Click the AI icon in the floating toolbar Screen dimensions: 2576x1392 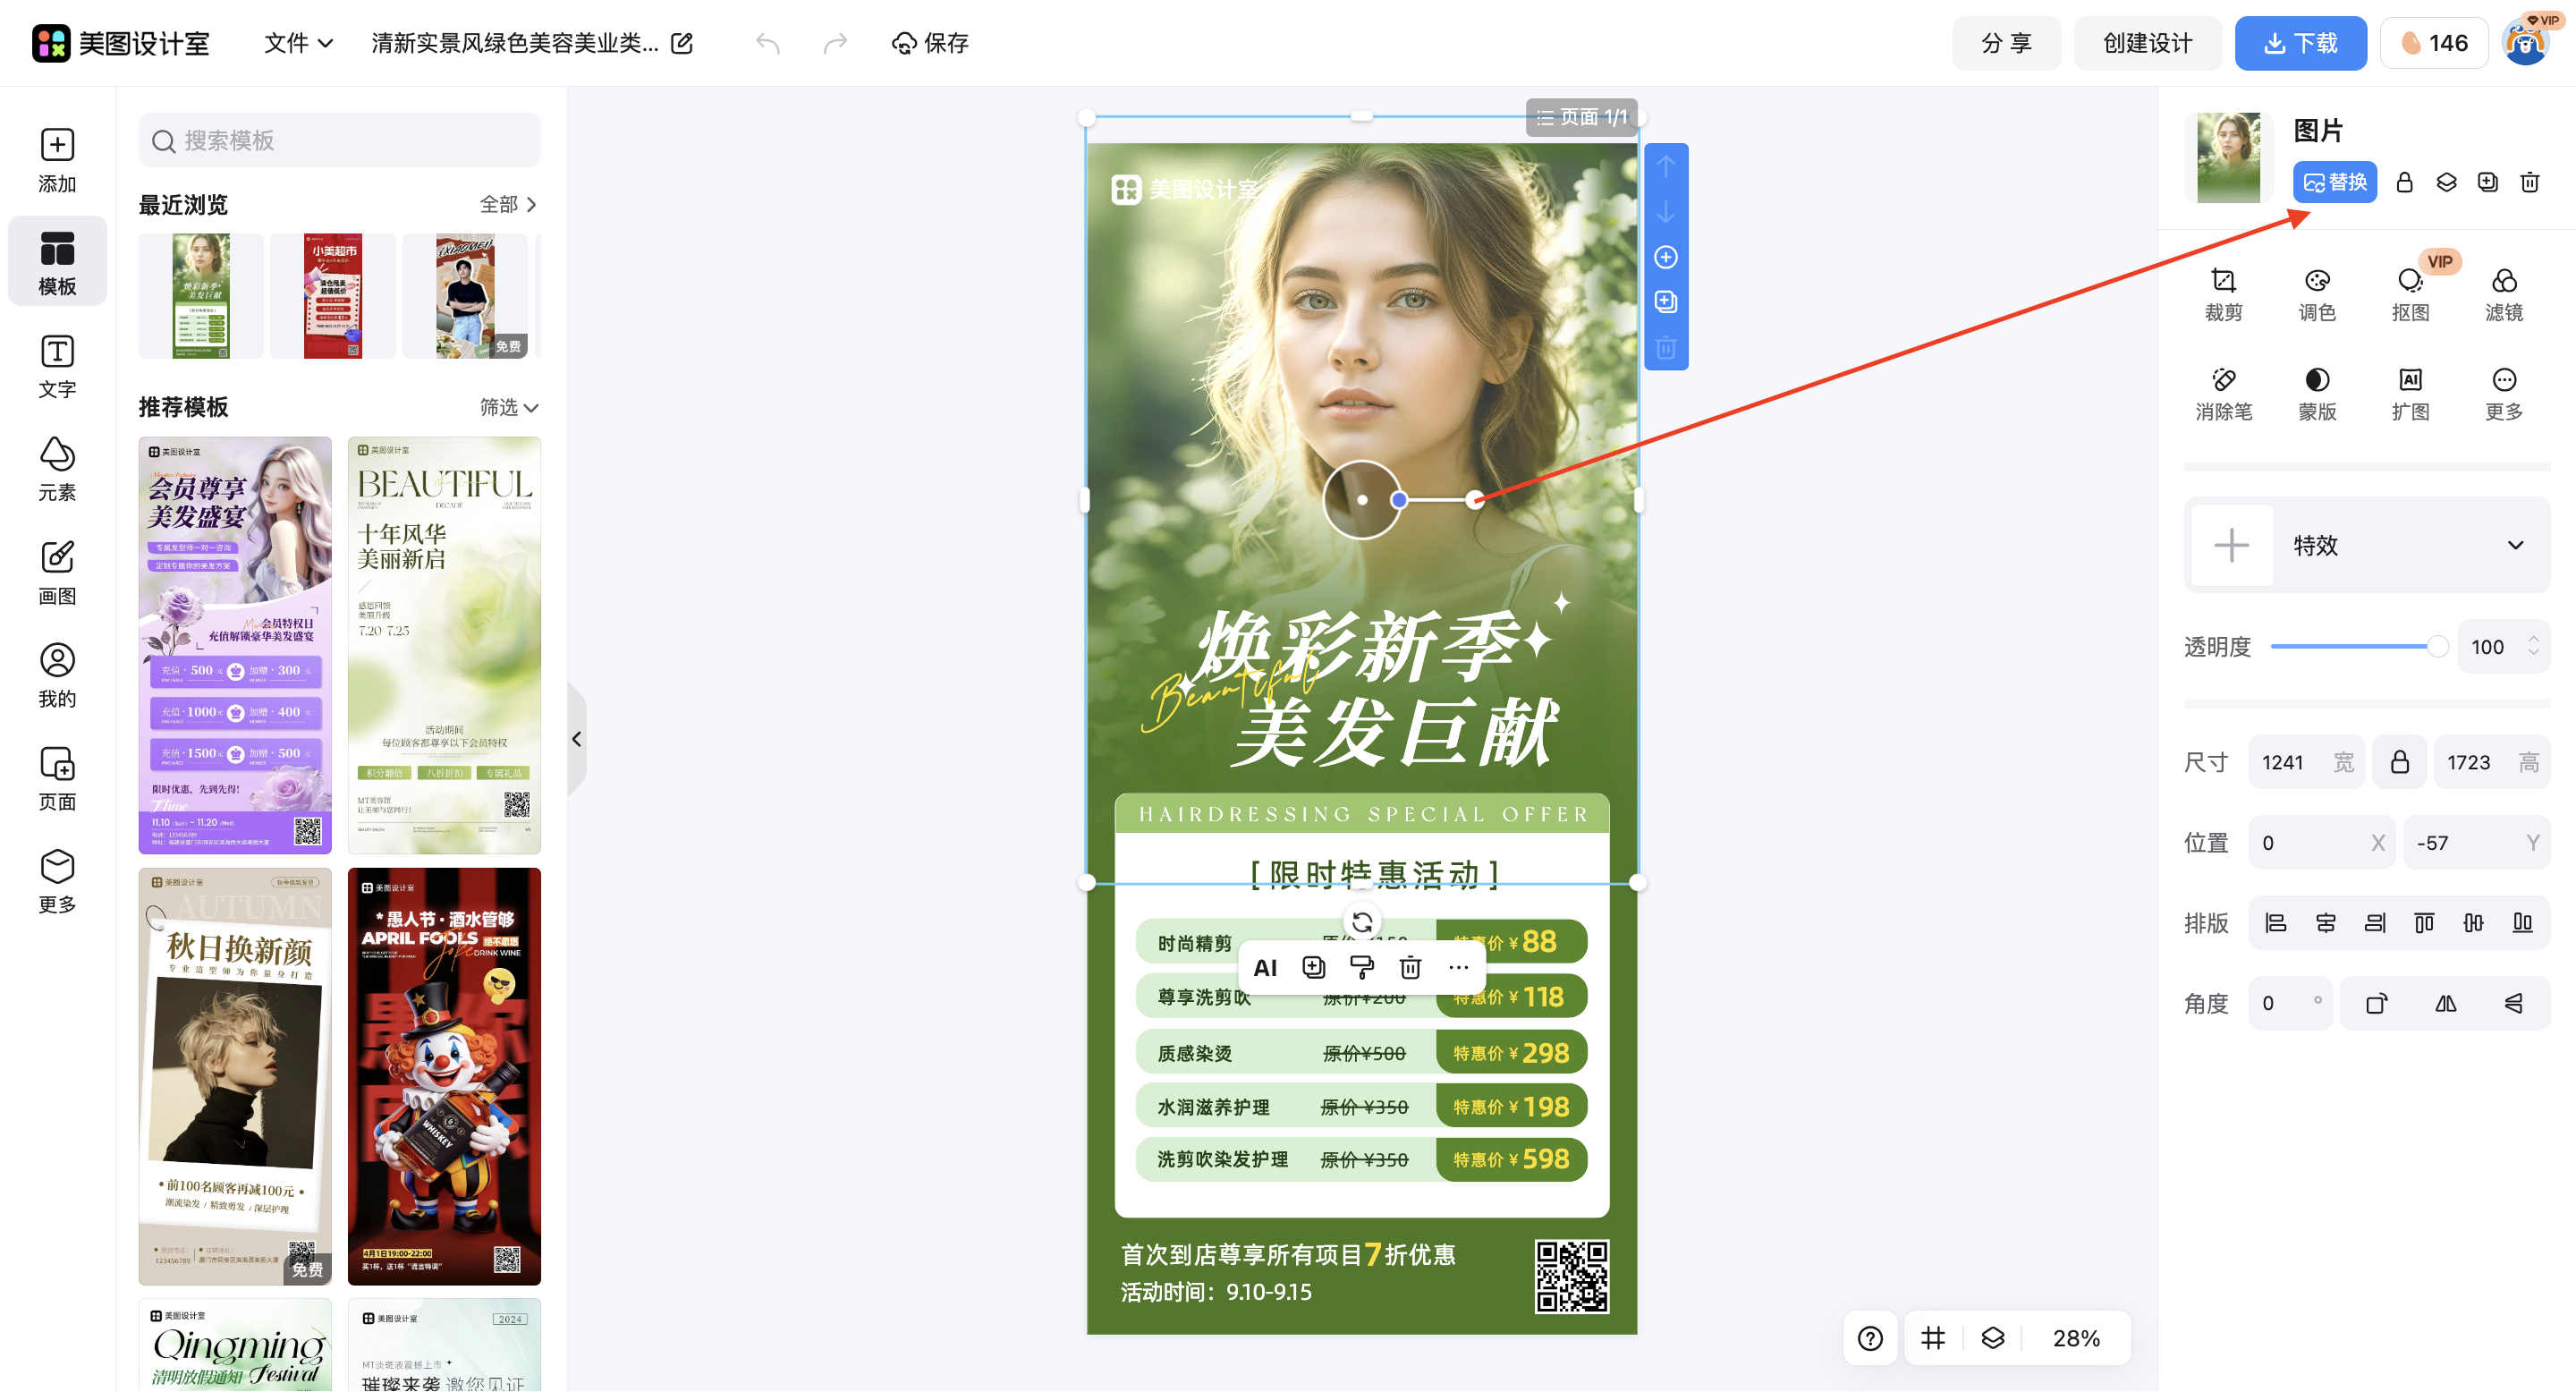pyautogui.click(x=1265, y=967)
